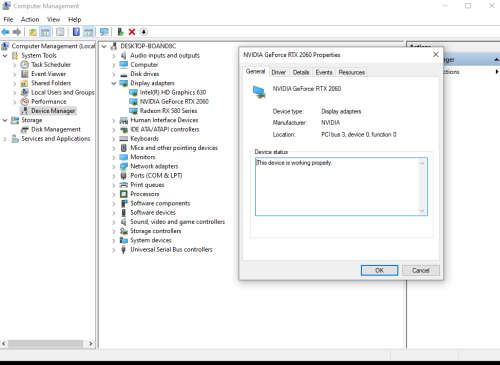Select Mice and other pointing devices
The height and width of the screenshot is (365, 500).
pyautogui.click(x=174, y=148)
